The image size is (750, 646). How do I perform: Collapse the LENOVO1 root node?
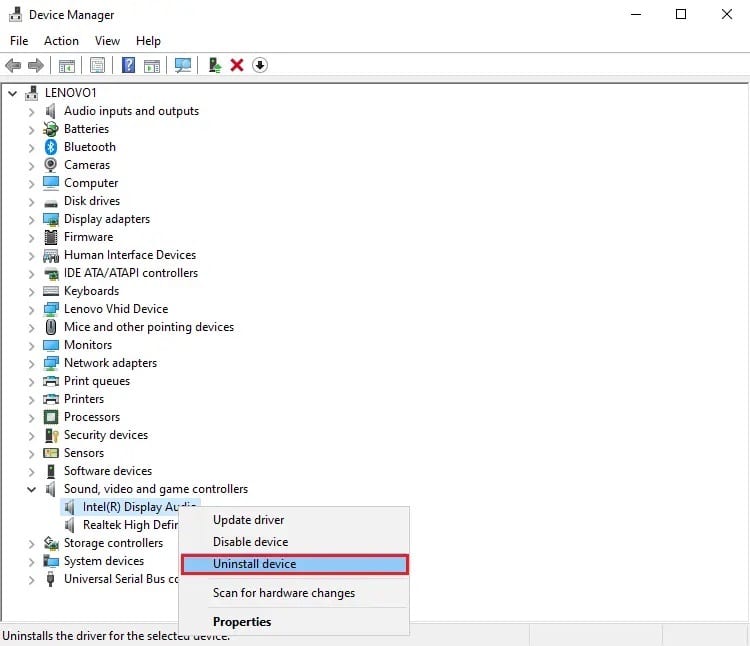coord(13,93)
